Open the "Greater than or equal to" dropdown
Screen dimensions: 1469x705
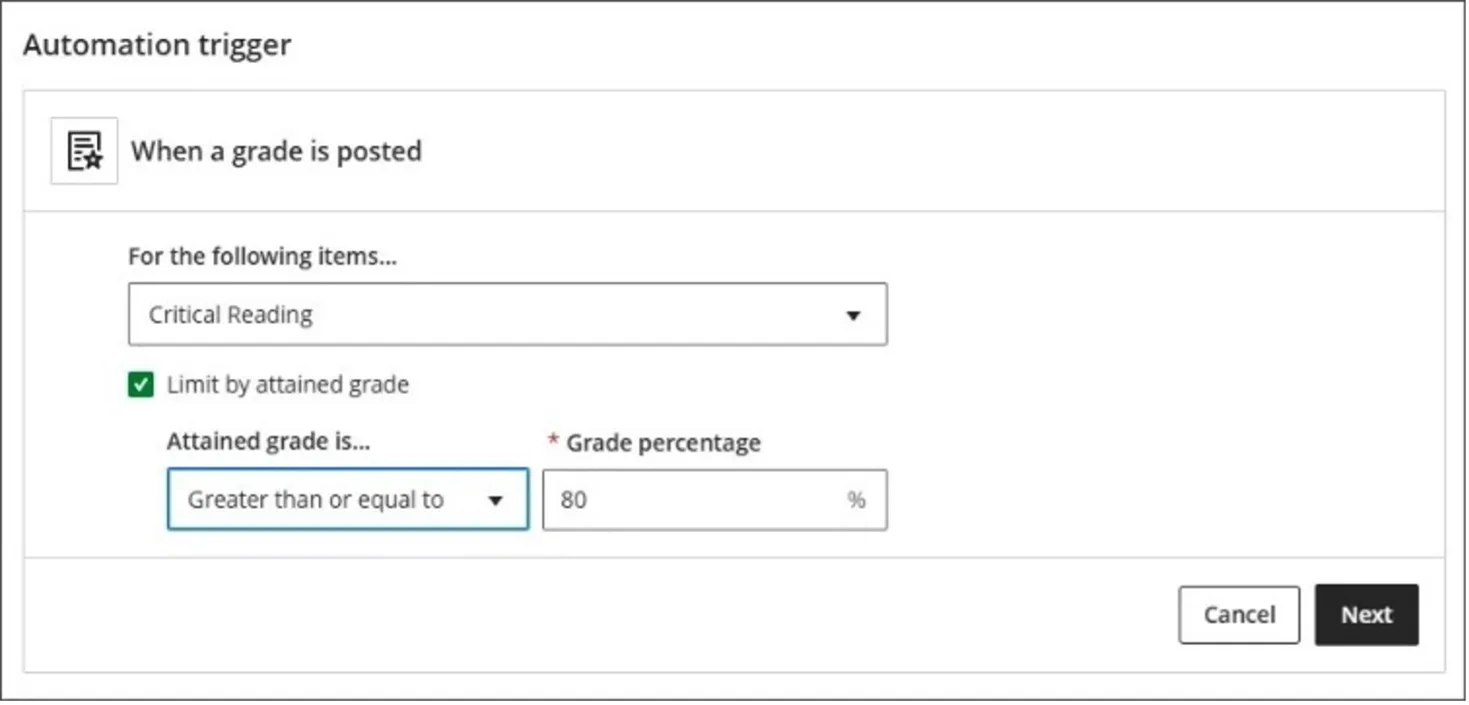coord(347,500)
